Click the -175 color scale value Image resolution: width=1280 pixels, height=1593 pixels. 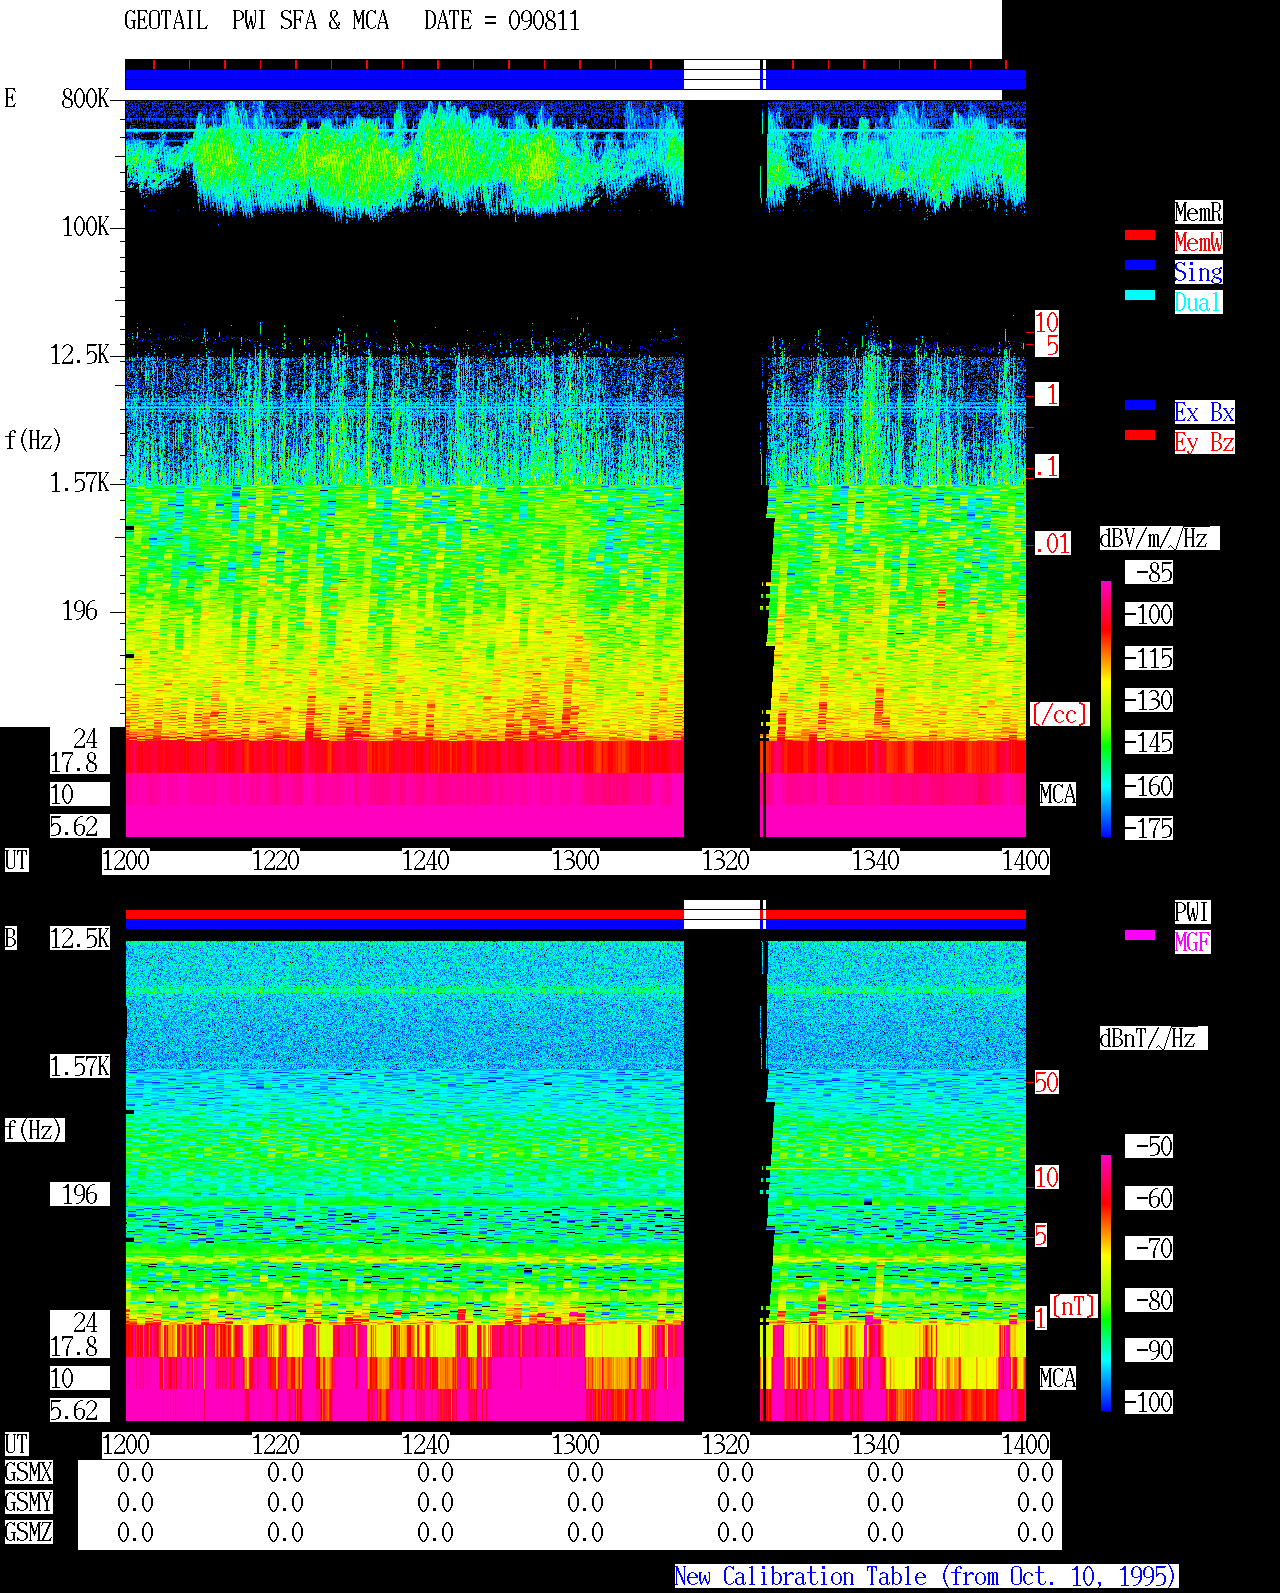click(x=1150, y=828)
